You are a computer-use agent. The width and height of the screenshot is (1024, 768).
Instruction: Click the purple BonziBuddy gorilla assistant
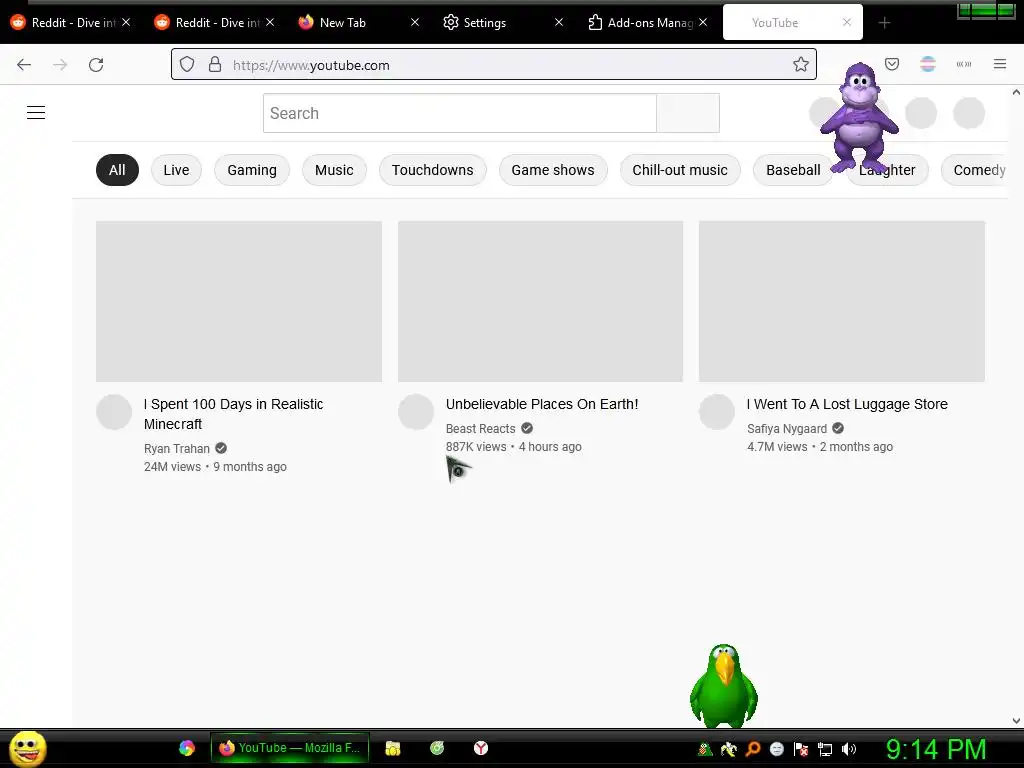click(860, 118)
